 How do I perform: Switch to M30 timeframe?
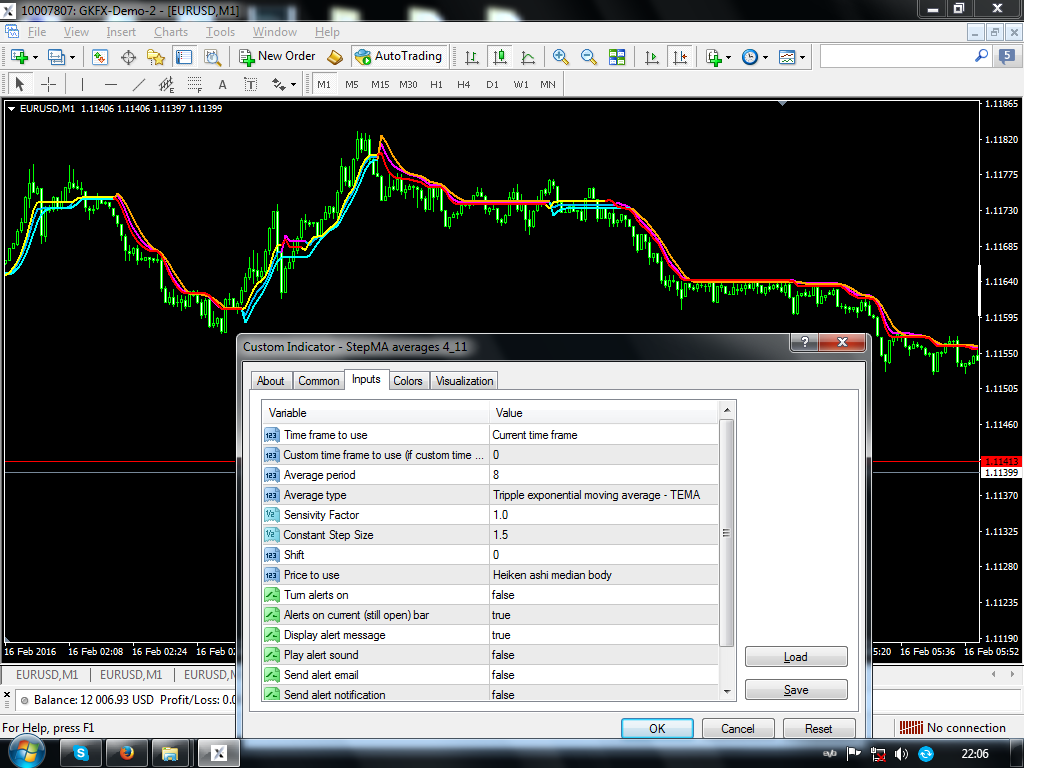point(408,84)
